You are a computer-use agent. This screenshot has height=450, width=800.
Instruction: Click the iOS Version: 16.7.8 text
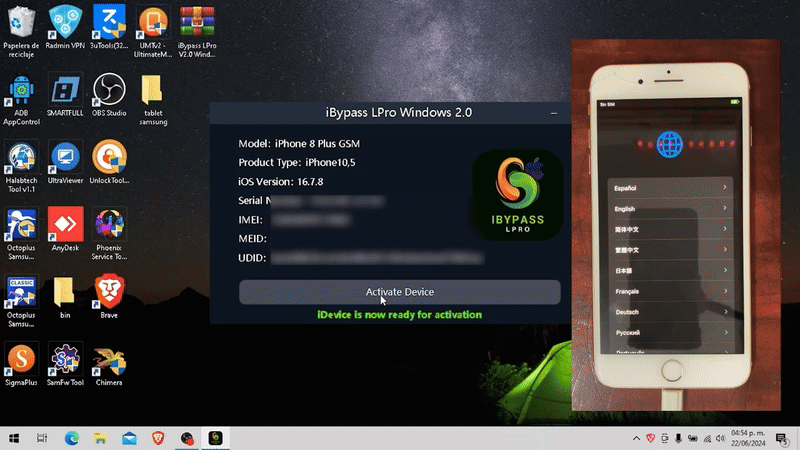281,182
